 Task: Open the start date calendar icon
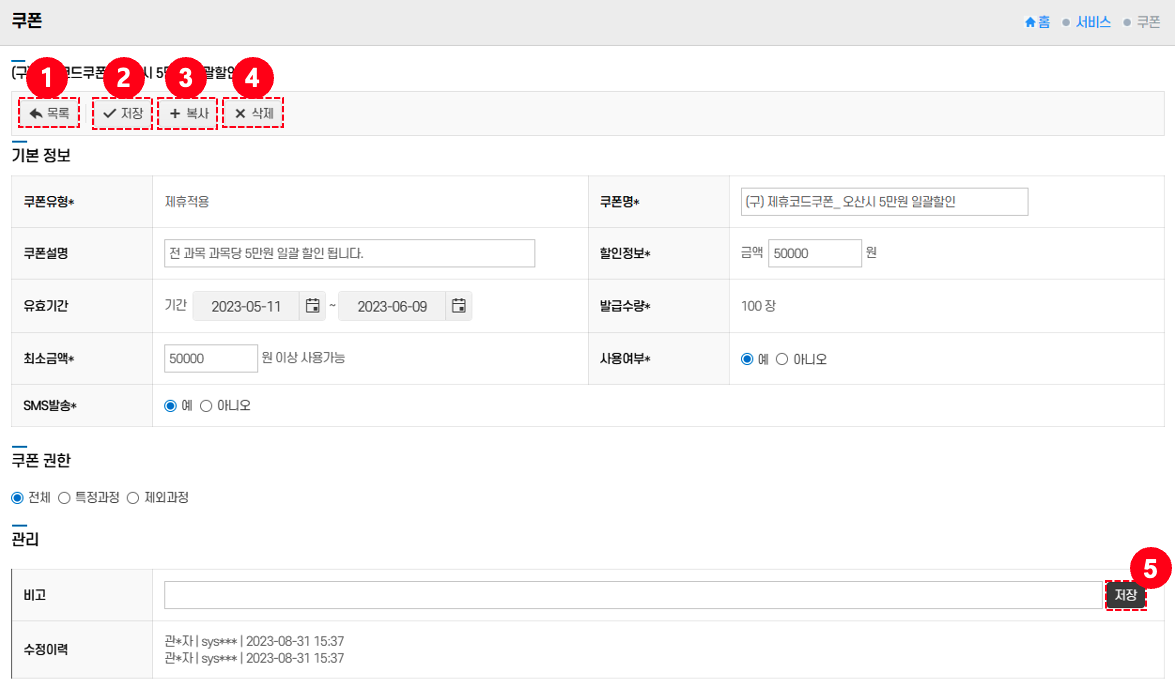click(313, 306)
